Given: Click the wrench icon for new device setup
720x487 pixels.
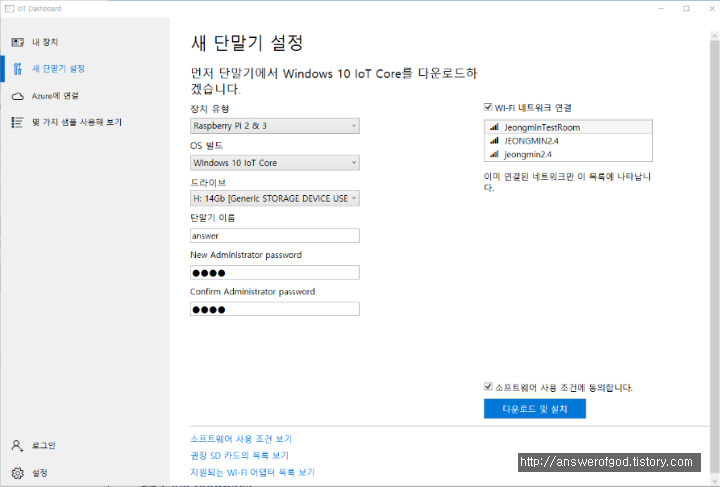Looking at the screenshot, I should [x=17, y=69].
